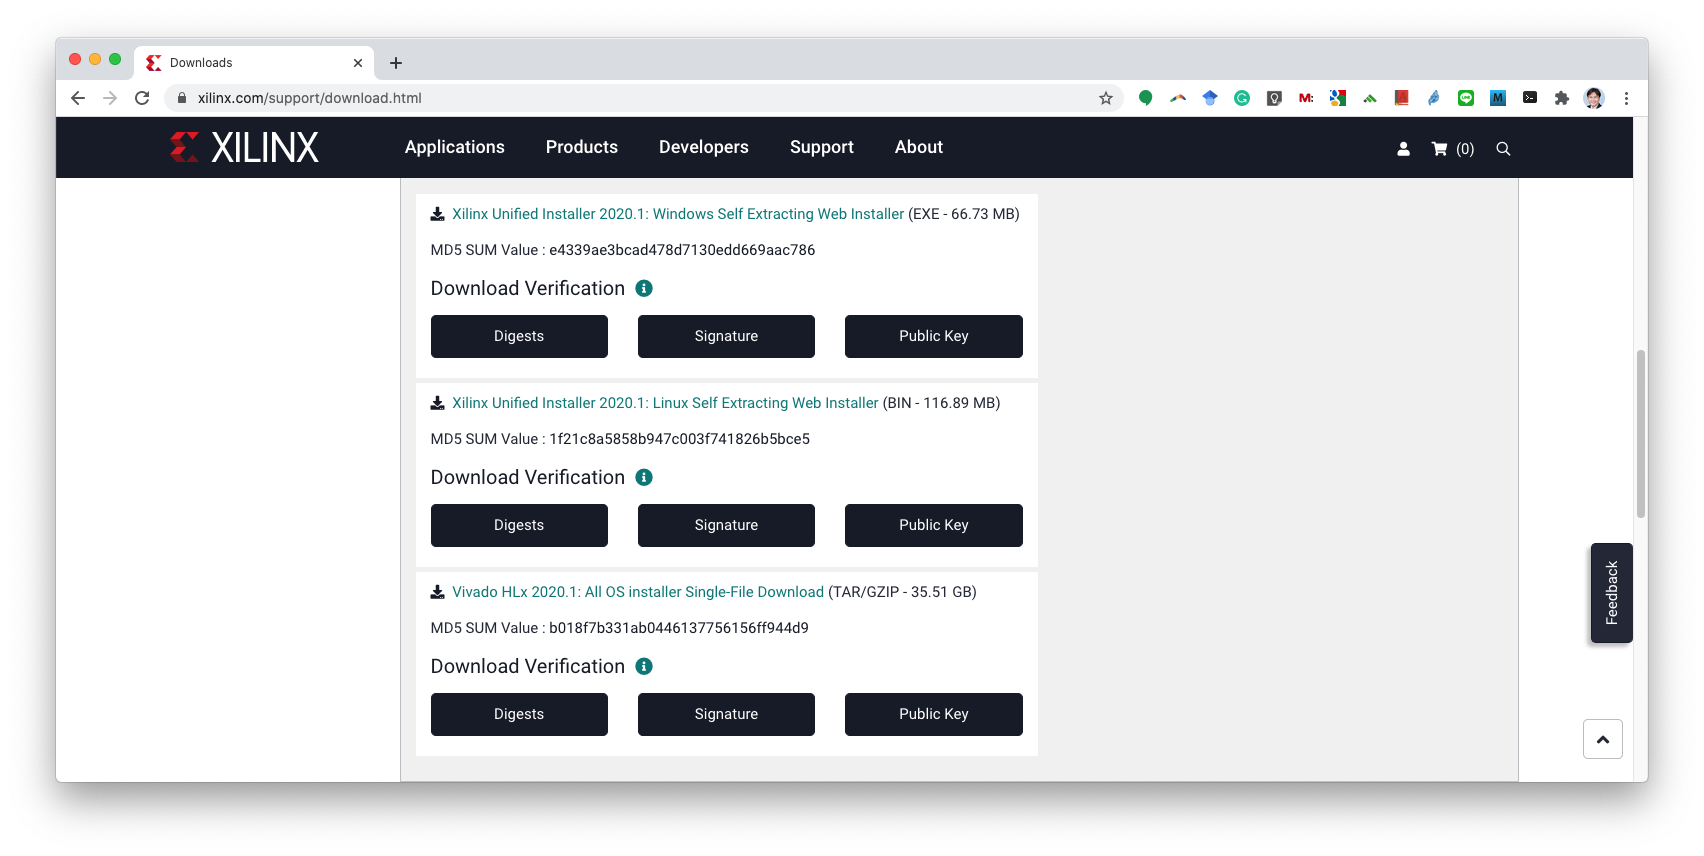Open Chrome's three-dot menu
This screenshot has width=1704, height=856.
click(1626, 98)
